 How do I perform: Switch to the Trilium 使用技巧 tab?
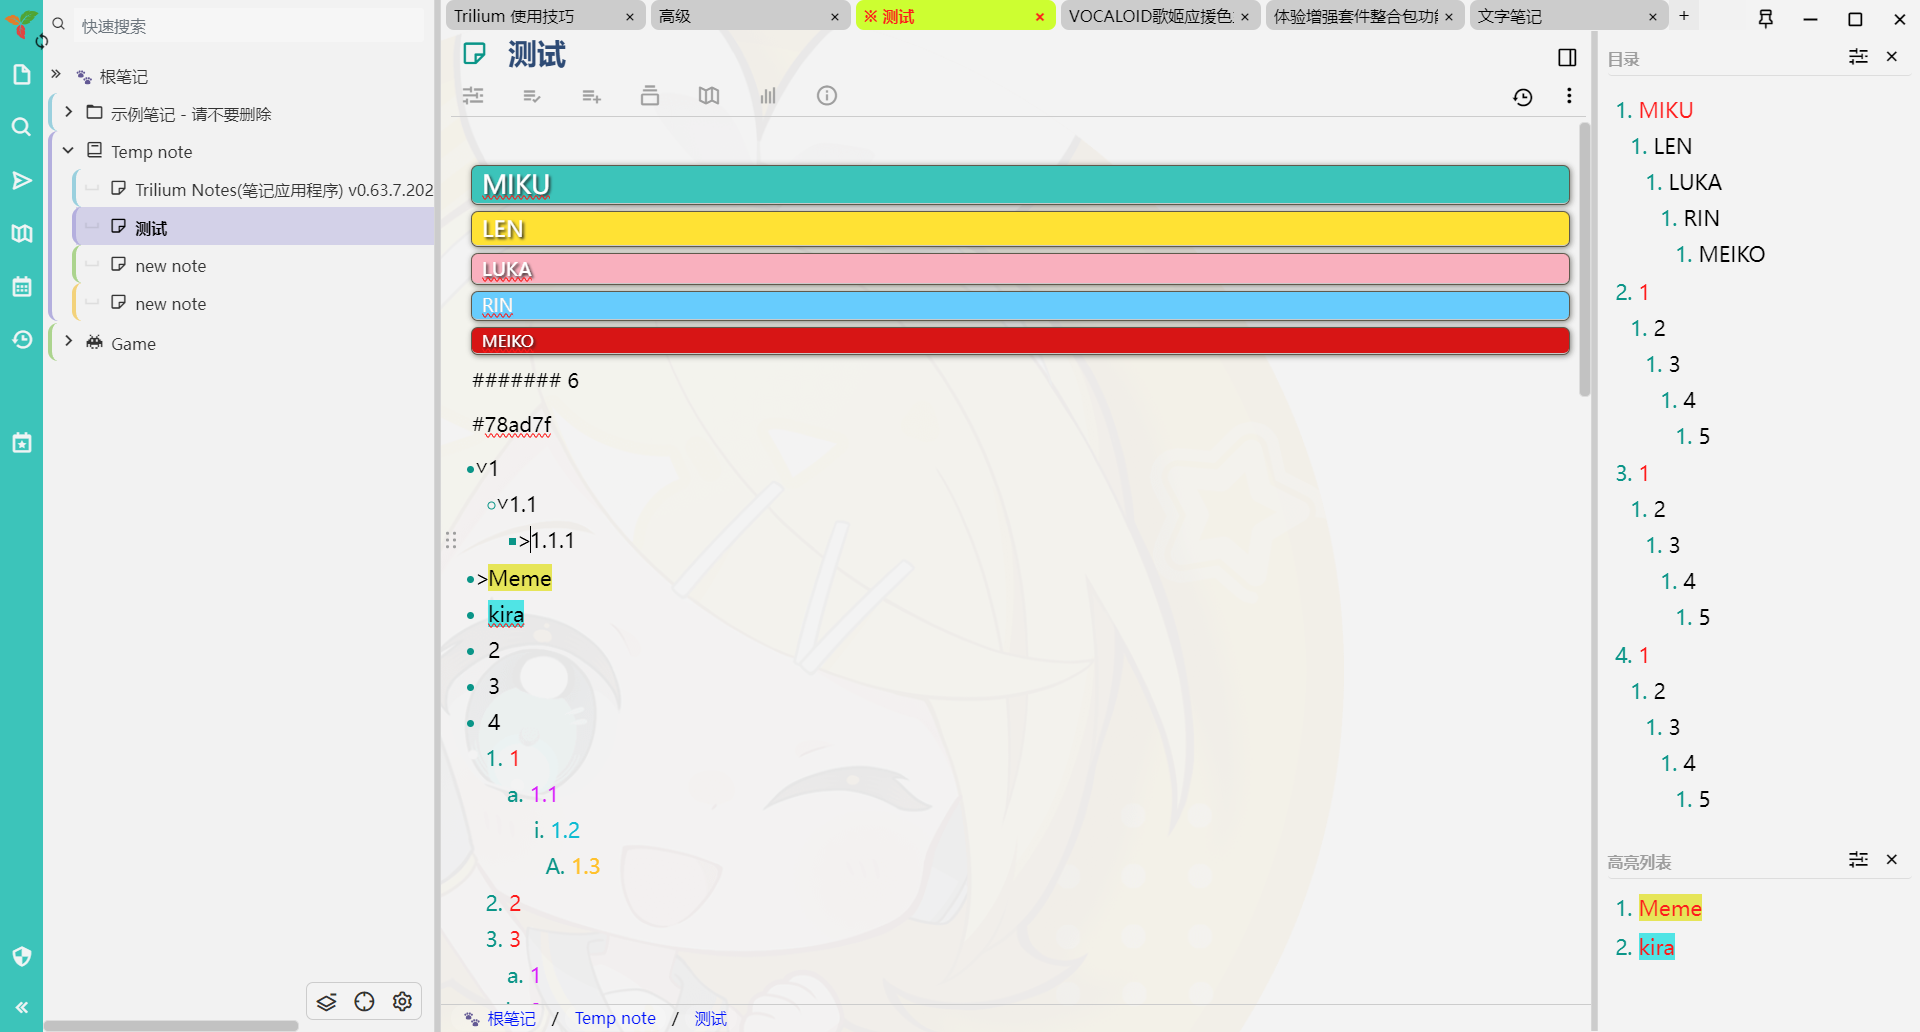[x=535, y=16]
